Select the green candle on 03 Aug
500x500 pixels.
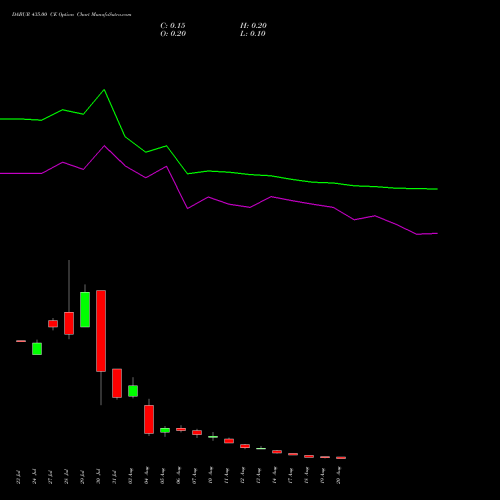pyautogui.click(x=133, y=391)
